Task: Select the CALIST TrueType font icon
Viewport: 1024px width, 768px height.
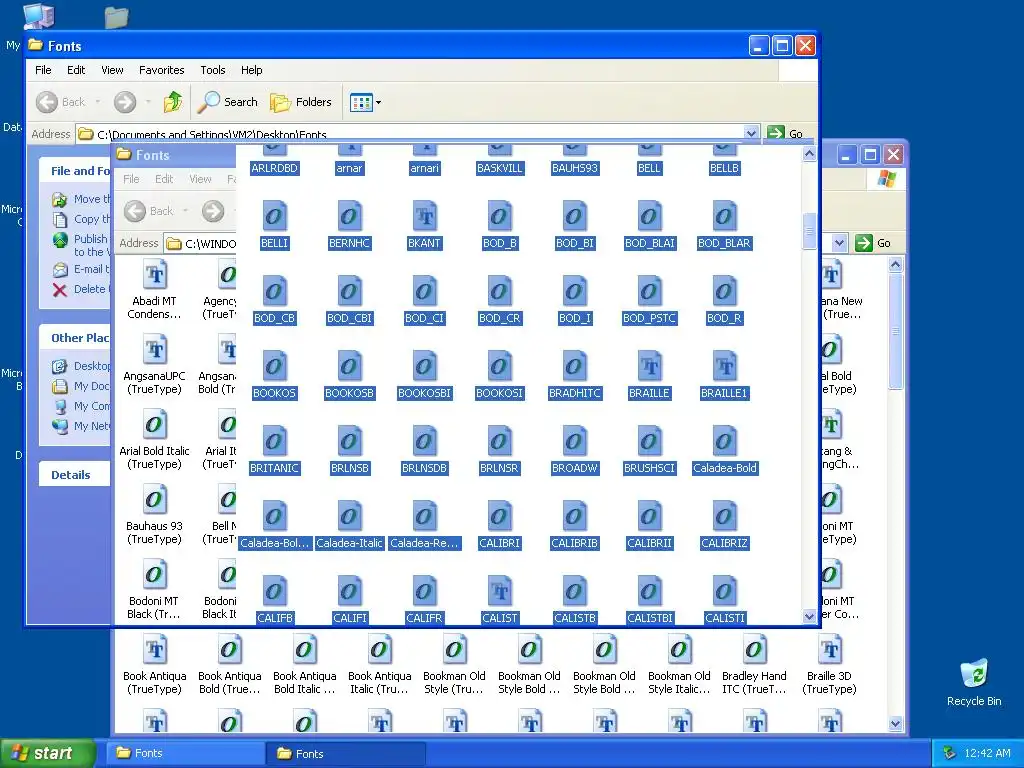Action: tap(500, 592)
